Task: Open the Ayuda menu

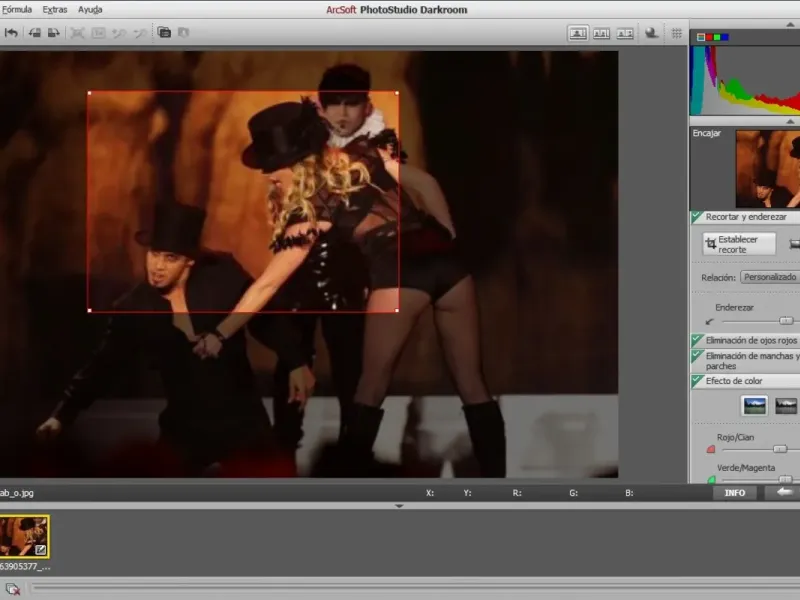Action: (x=90, y=9)
